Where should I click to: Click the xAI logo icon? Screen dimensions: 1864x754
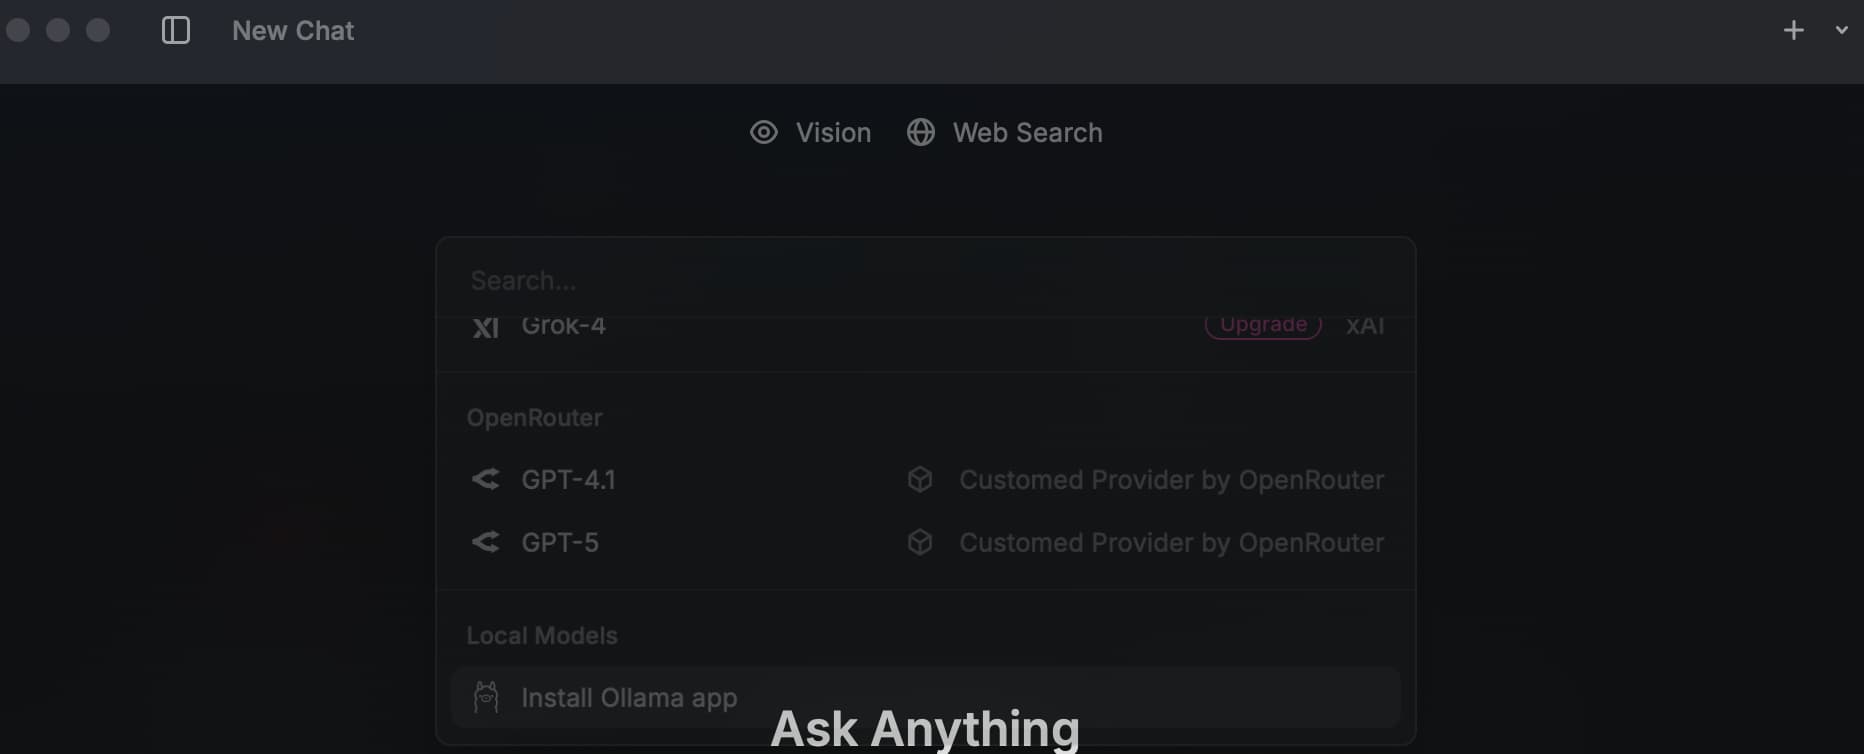point(486,327)
